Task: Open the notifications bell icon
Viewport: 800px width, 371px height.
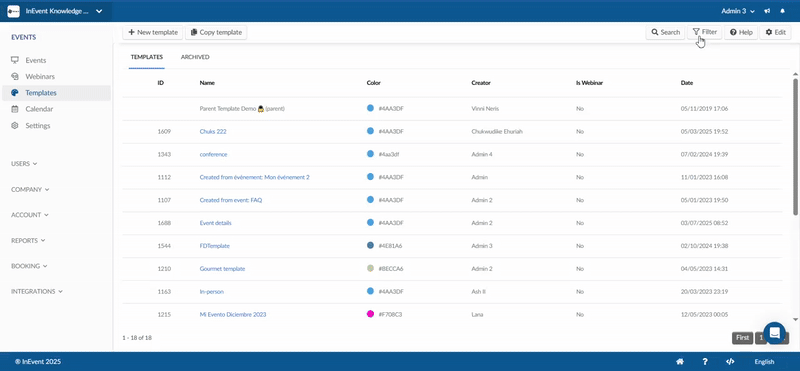Action: click(x=782, y=11)
